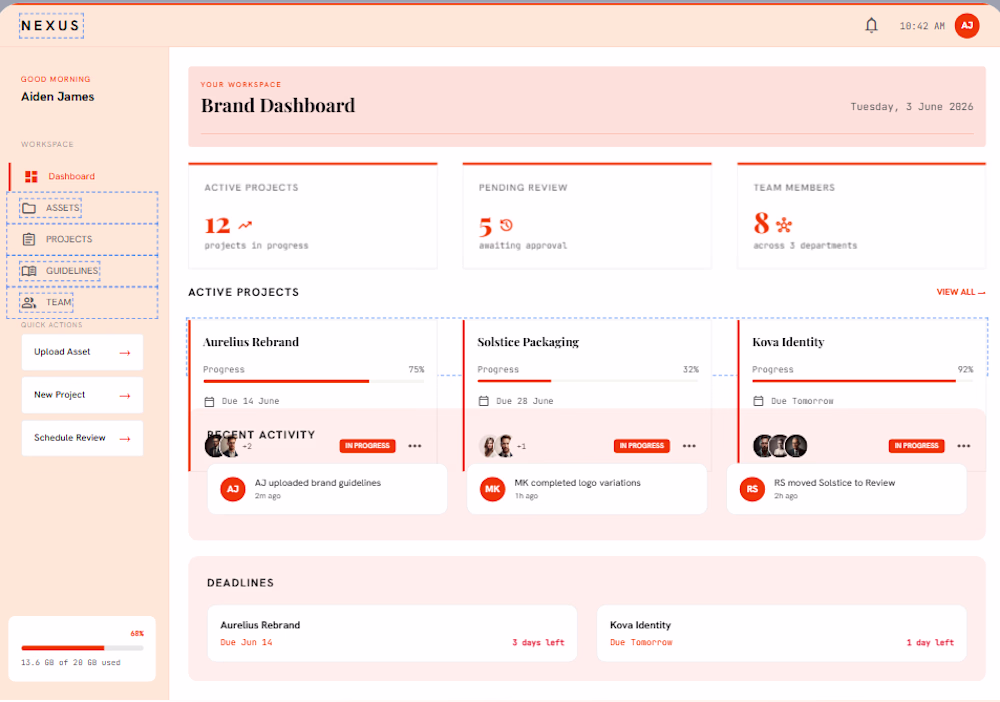Click the date 'Tuesday, 3 June 2026'
This screenshot has height=702, width=1000.
[911, 106]
